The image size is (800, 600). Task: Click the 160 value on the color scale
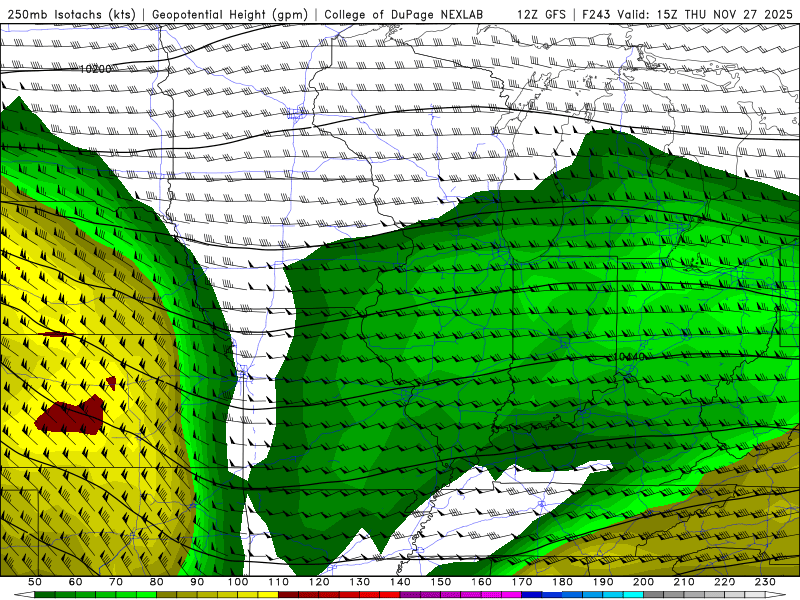pos(481,582)
